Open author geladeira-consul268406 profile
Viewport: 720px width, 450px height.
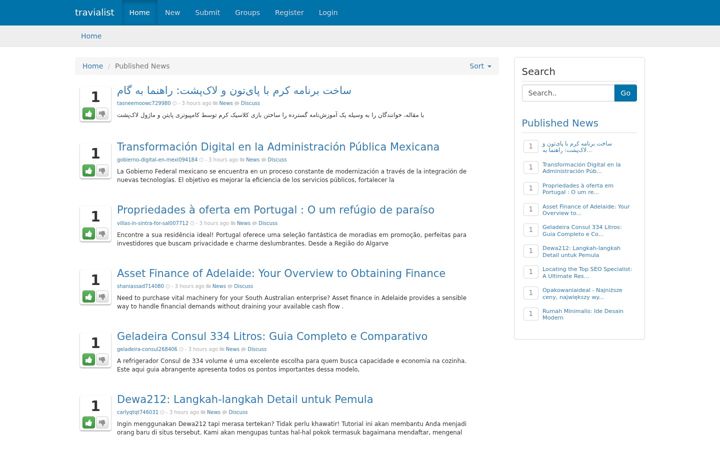(x=147, y=349)
